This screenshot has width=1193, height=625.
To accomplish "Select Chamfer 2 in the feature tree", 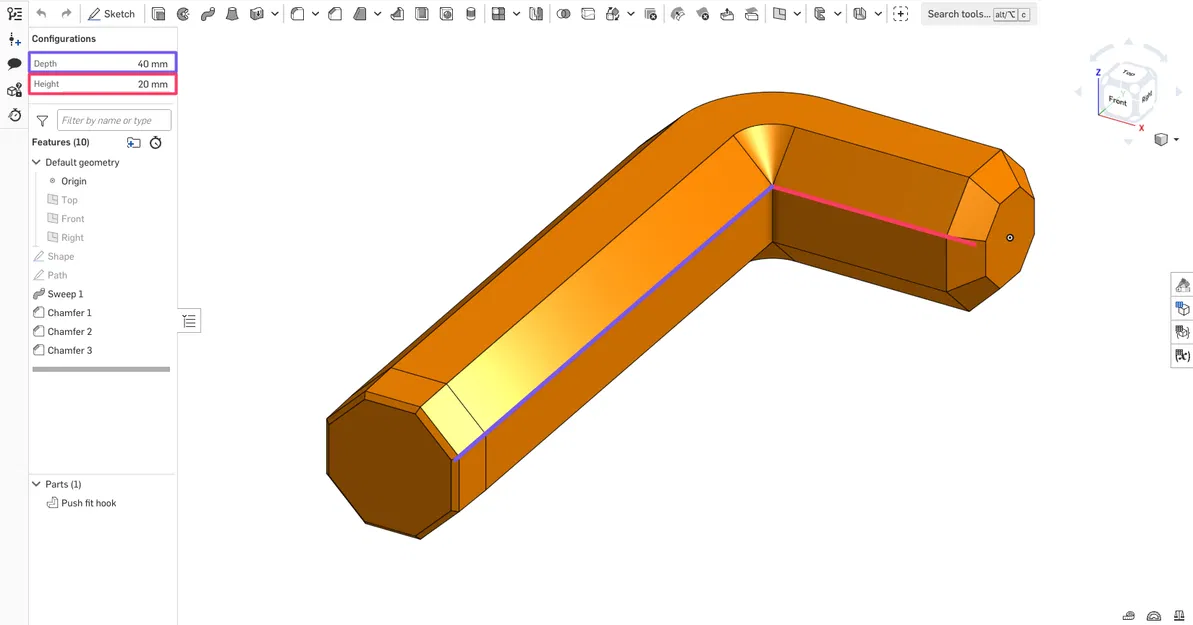I will coord(69,331).
